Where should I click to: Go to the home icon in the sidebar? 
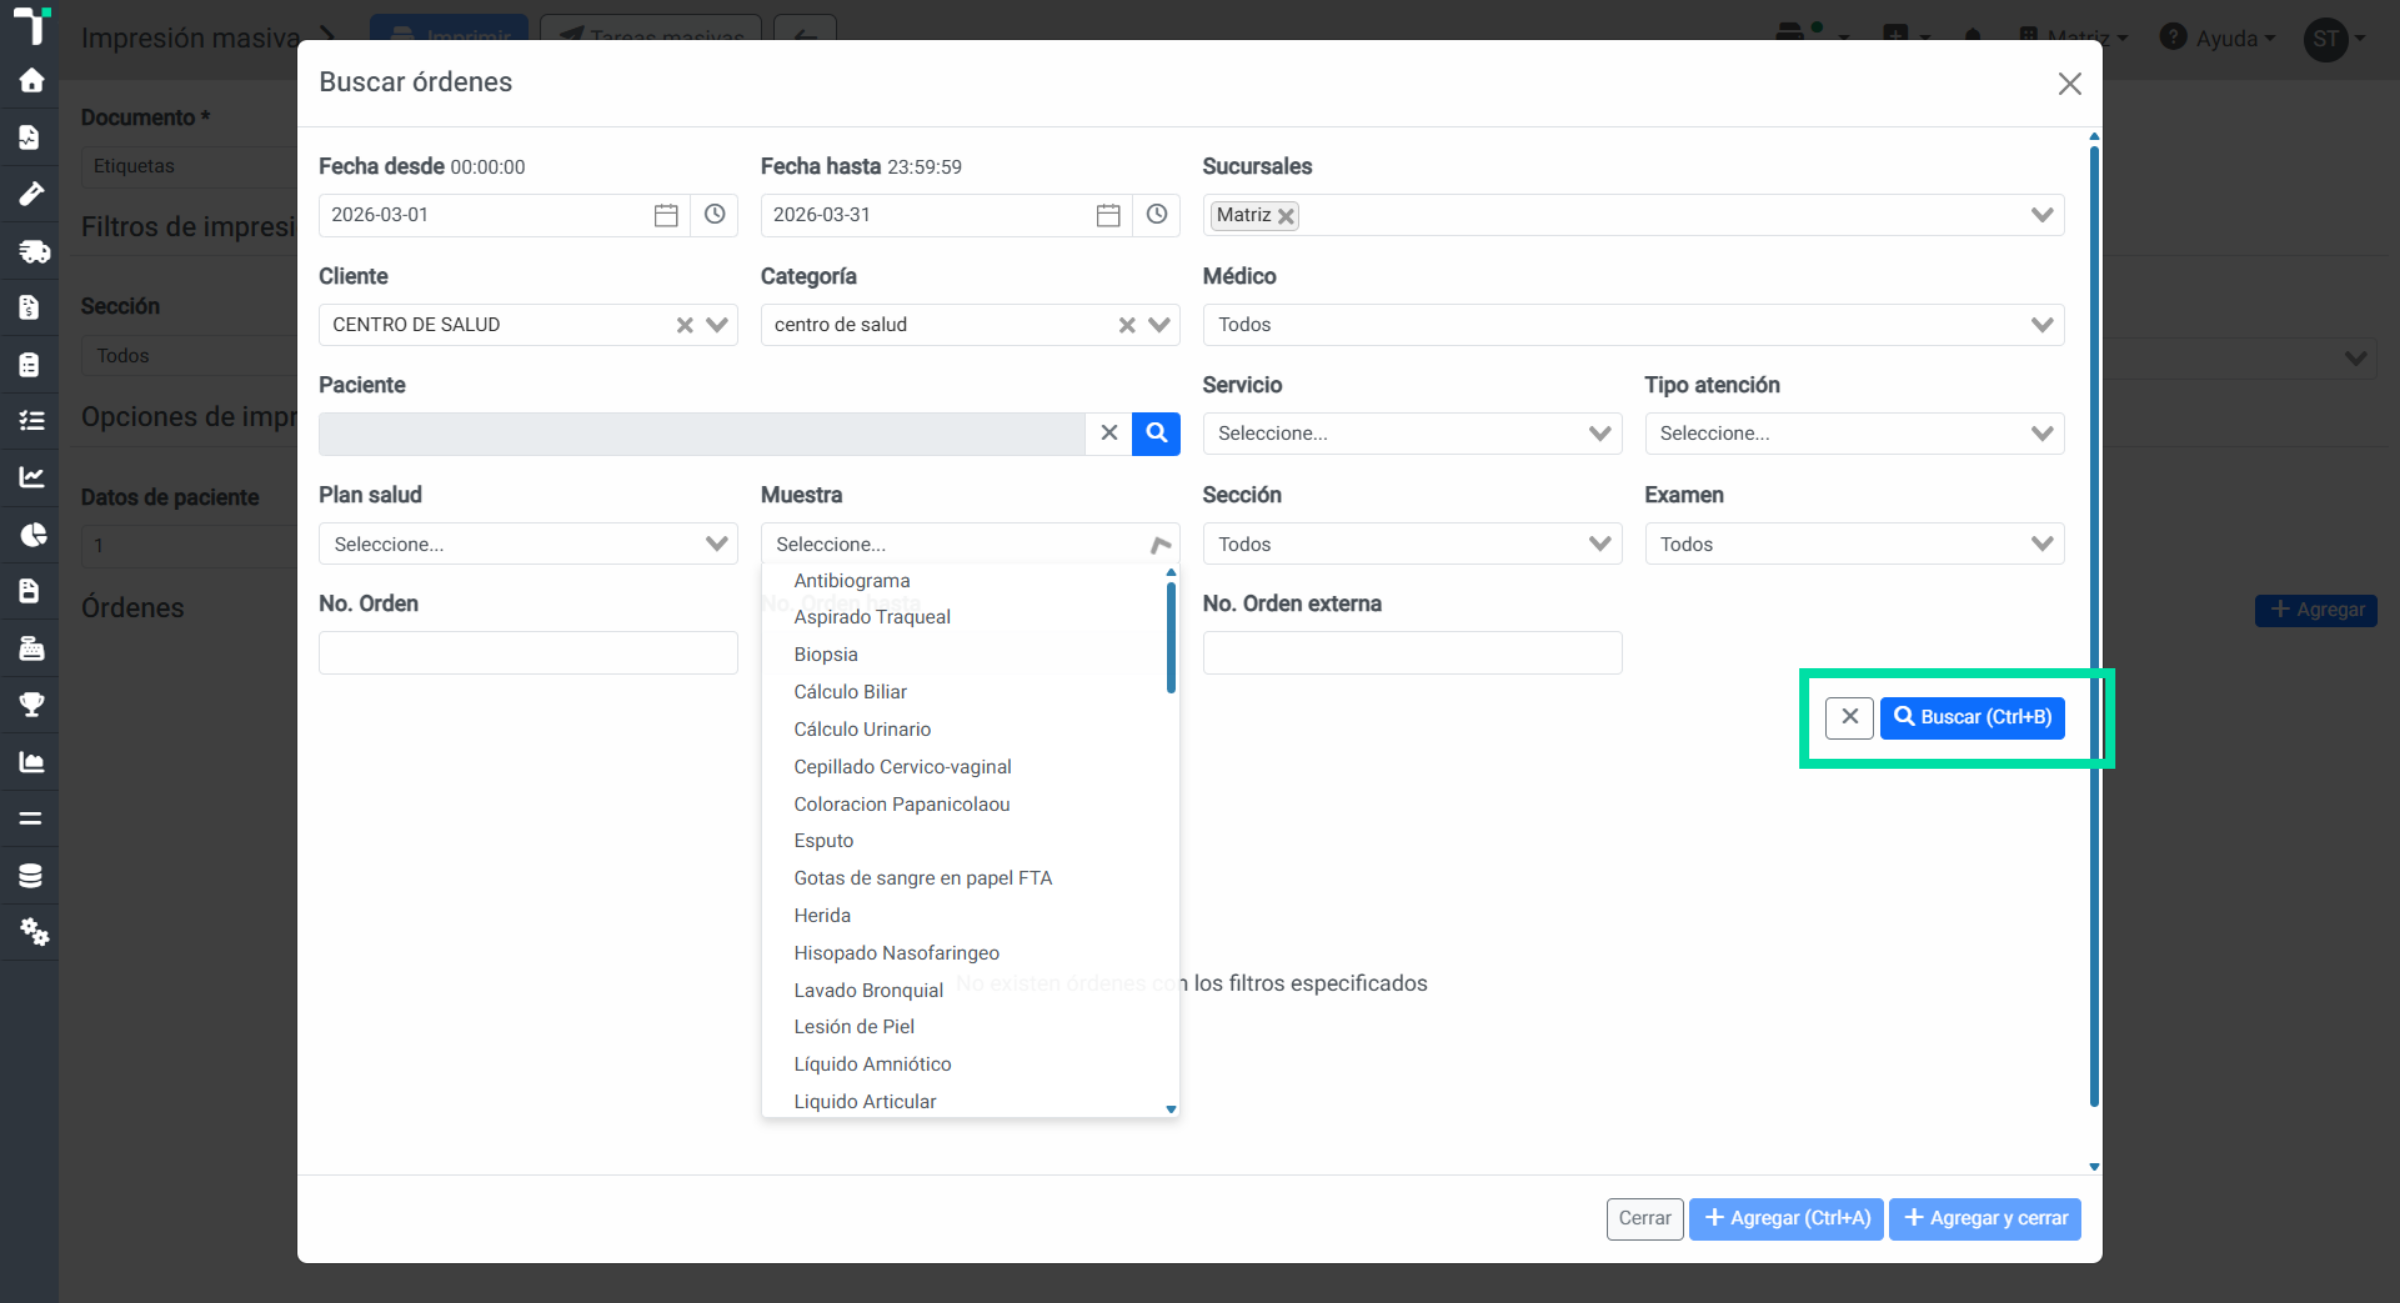tap(31, 80)
